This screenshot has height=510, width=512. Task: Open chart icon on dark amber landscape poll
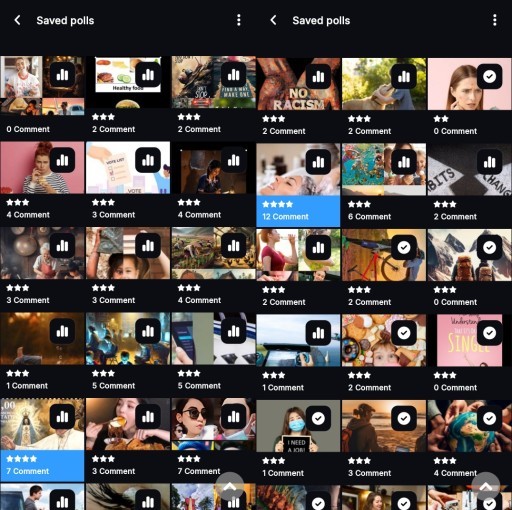click(62, 331)
